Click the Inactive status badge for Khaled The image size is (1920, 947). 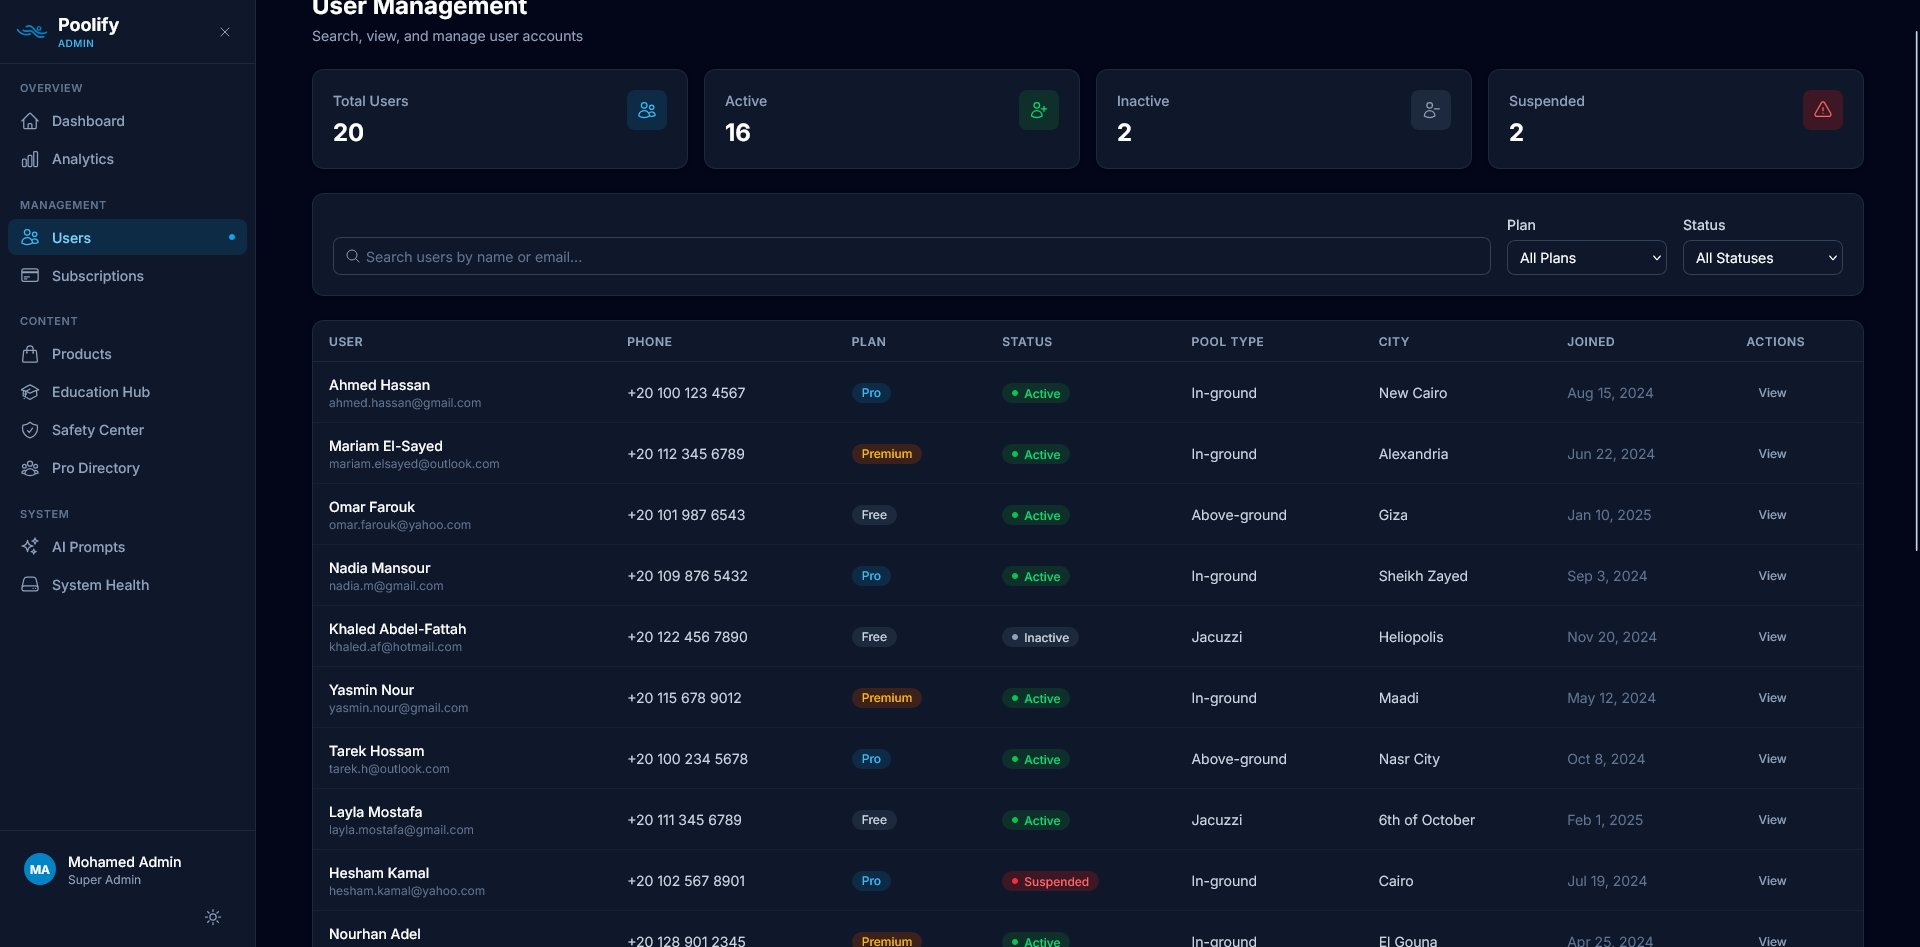[x=1040, y=638]
